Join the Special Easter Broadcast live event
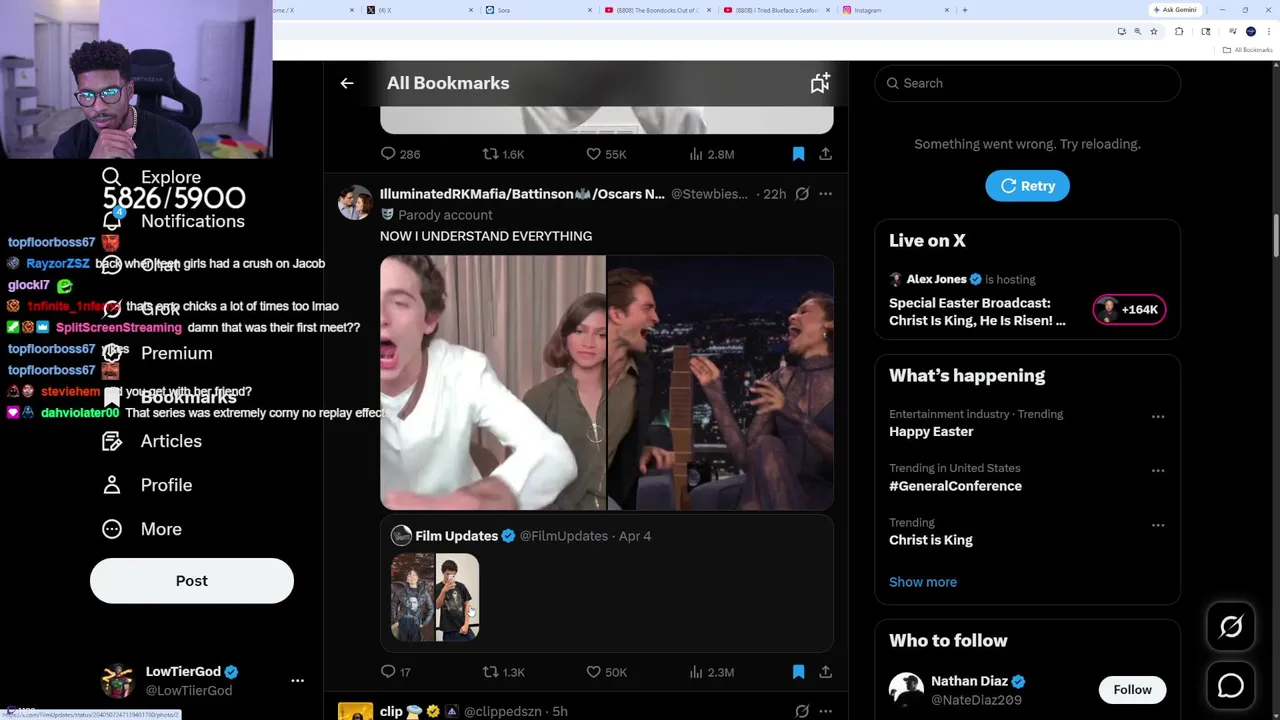Screen dimensions: 1280x720 977,312
